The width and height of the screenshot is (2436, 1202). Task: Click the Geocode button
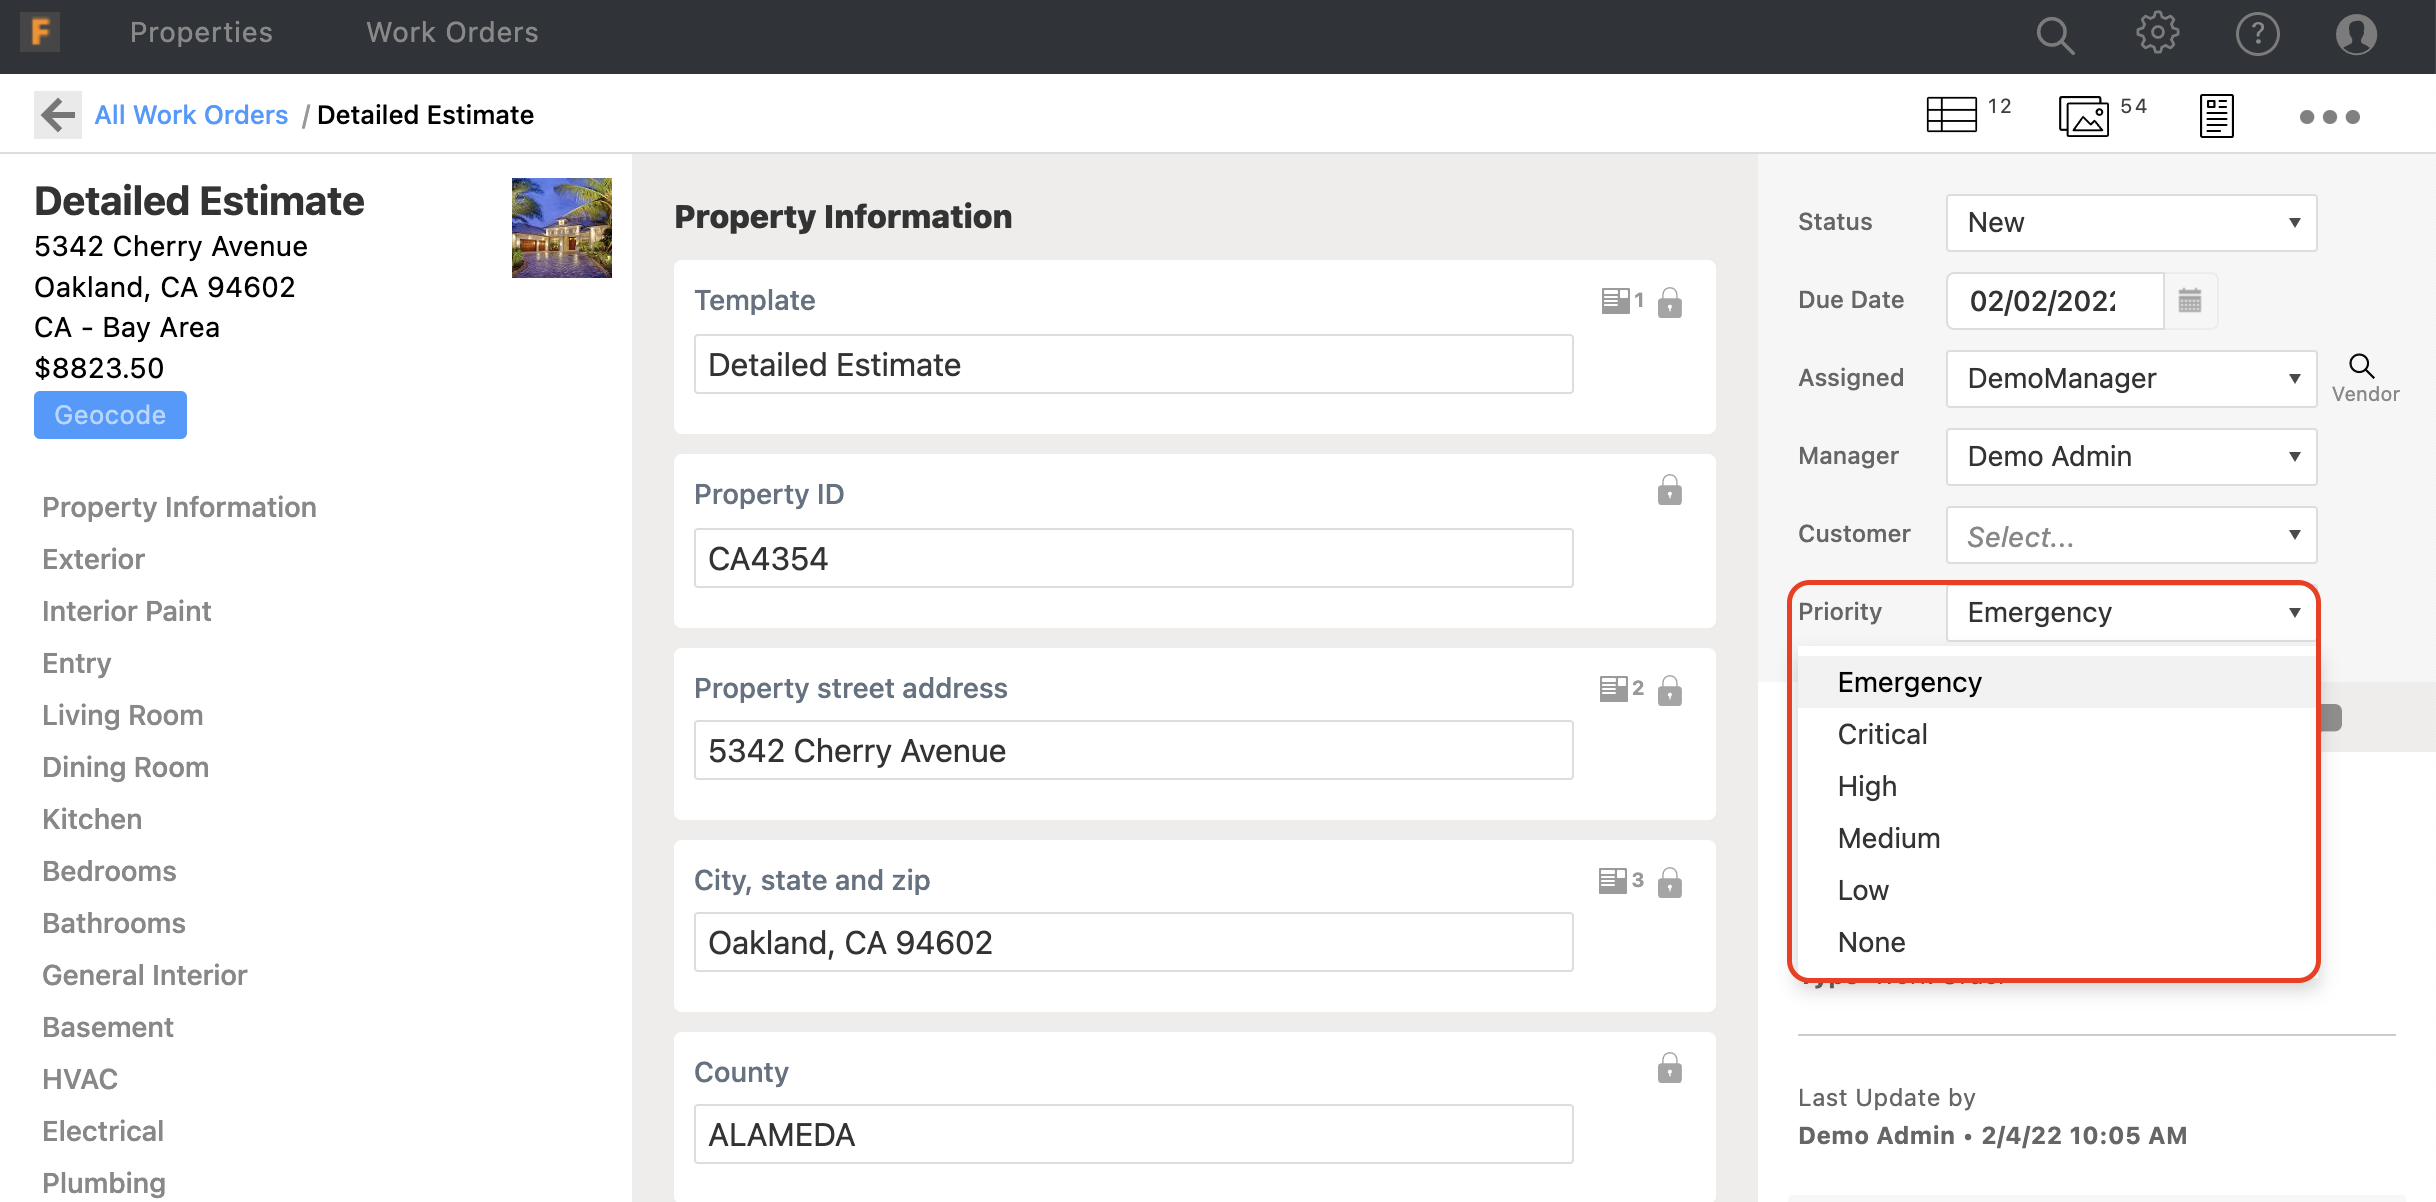point(110,415)
